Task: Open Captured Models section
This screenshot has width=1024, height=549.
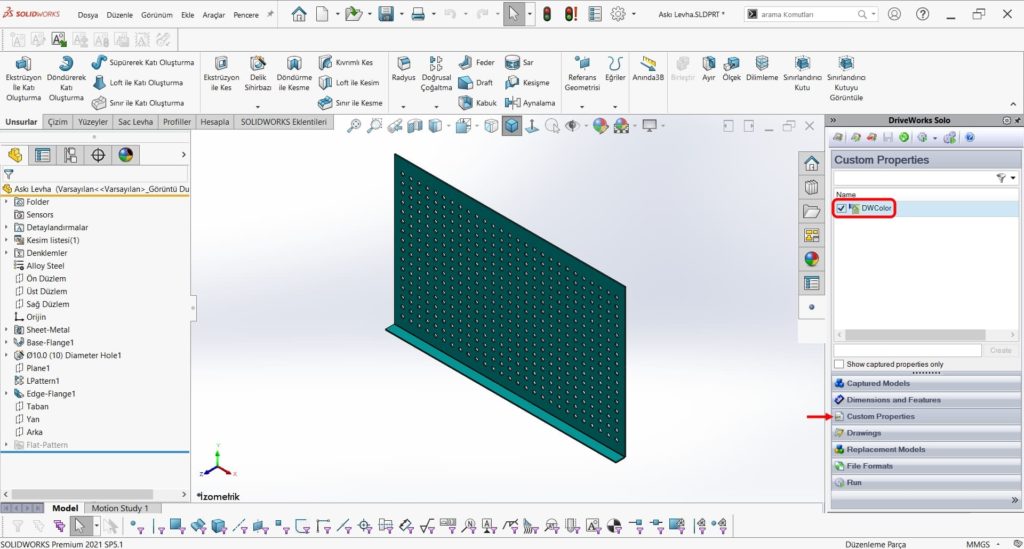Action: 925,383
